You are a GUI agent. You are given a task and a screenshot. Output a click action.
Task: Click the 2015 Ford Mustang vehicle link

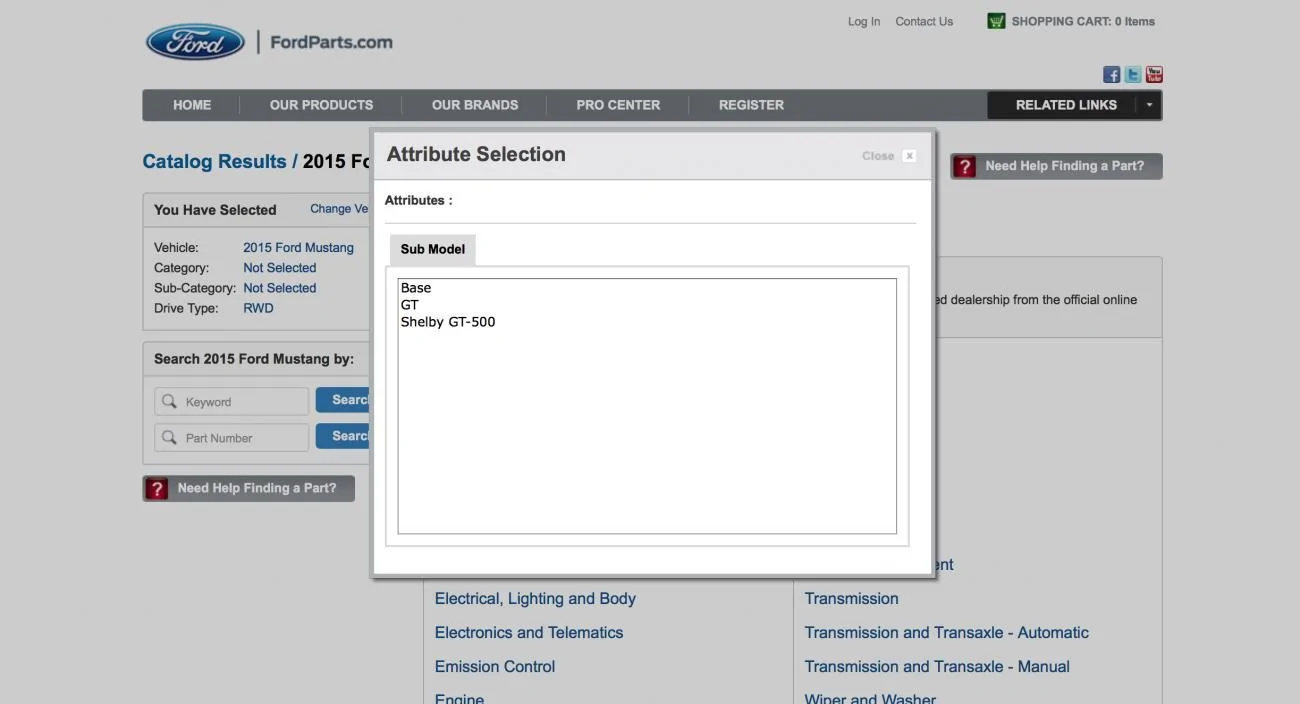(x=298, y=248)
